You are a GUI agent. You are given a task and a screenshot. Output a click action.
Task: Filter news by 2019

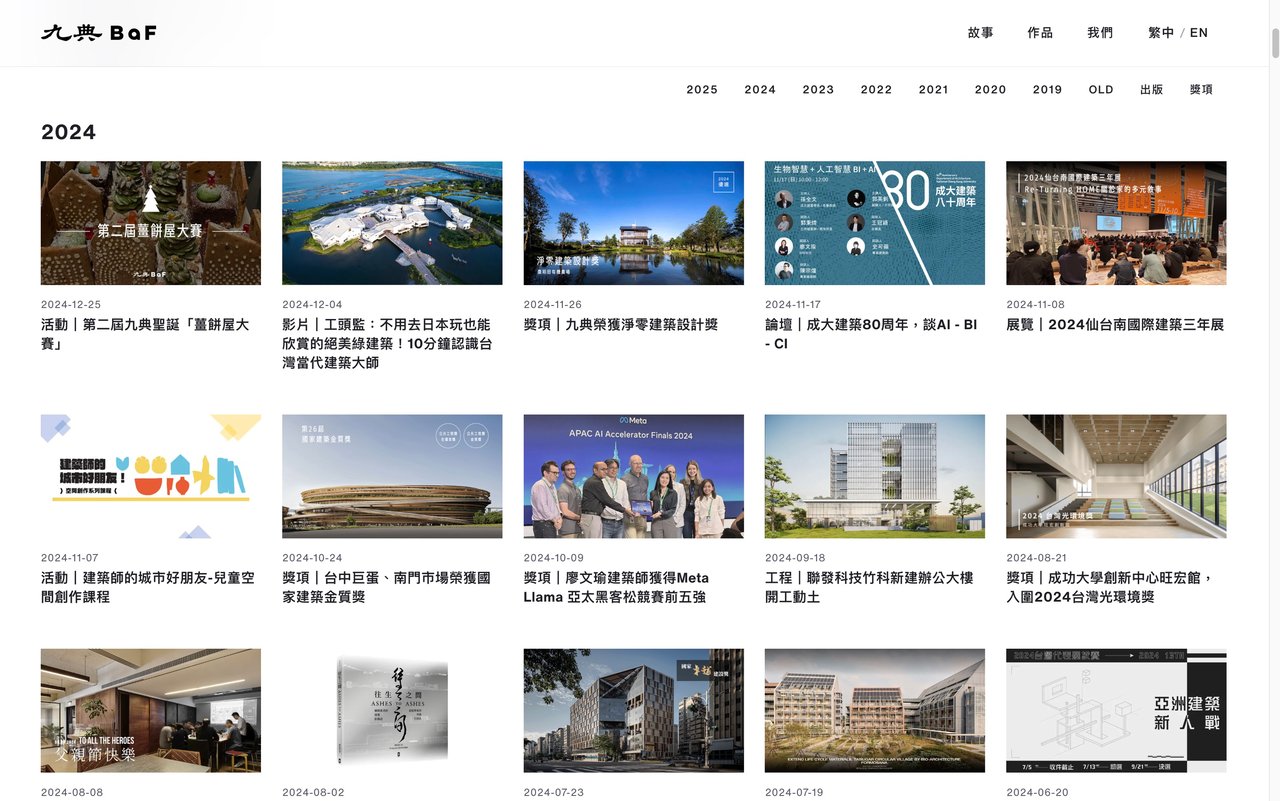(x=1047, y=90)
